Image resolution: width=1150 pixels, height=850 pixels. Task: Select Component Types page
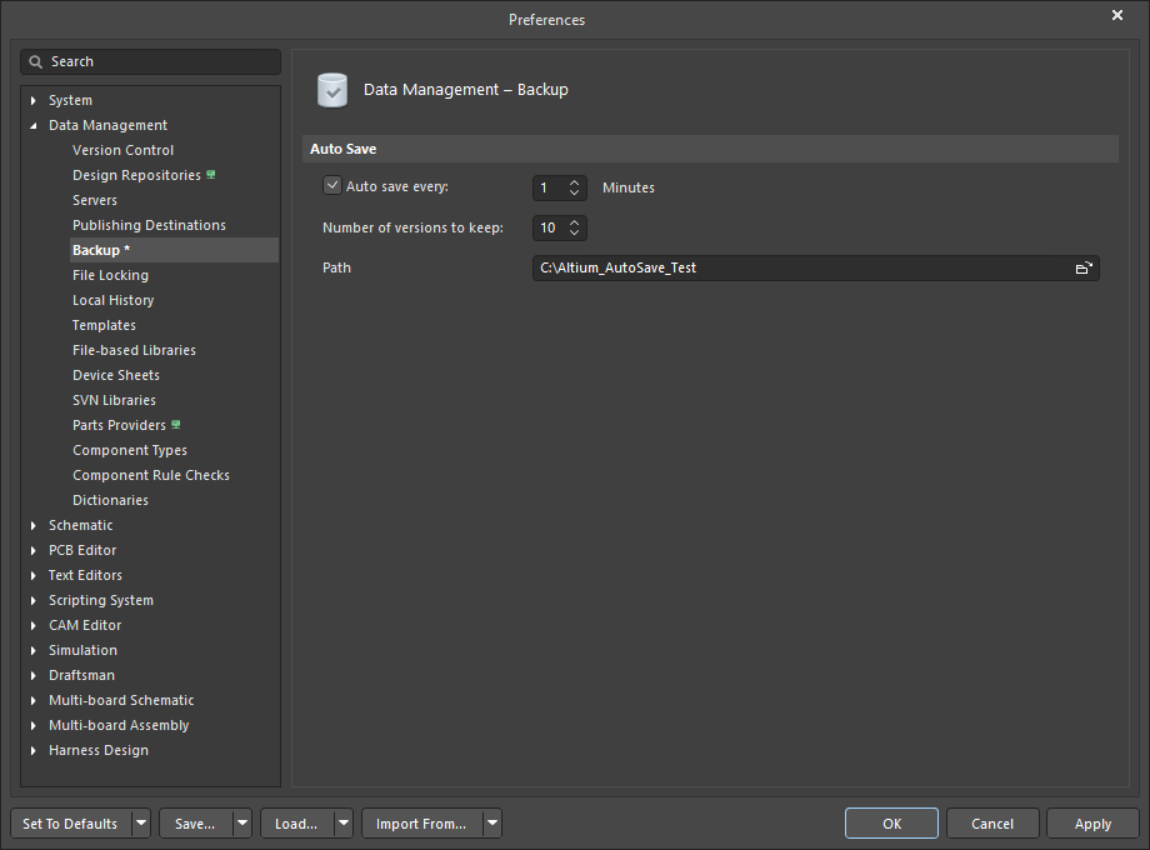tap(130, 450)
